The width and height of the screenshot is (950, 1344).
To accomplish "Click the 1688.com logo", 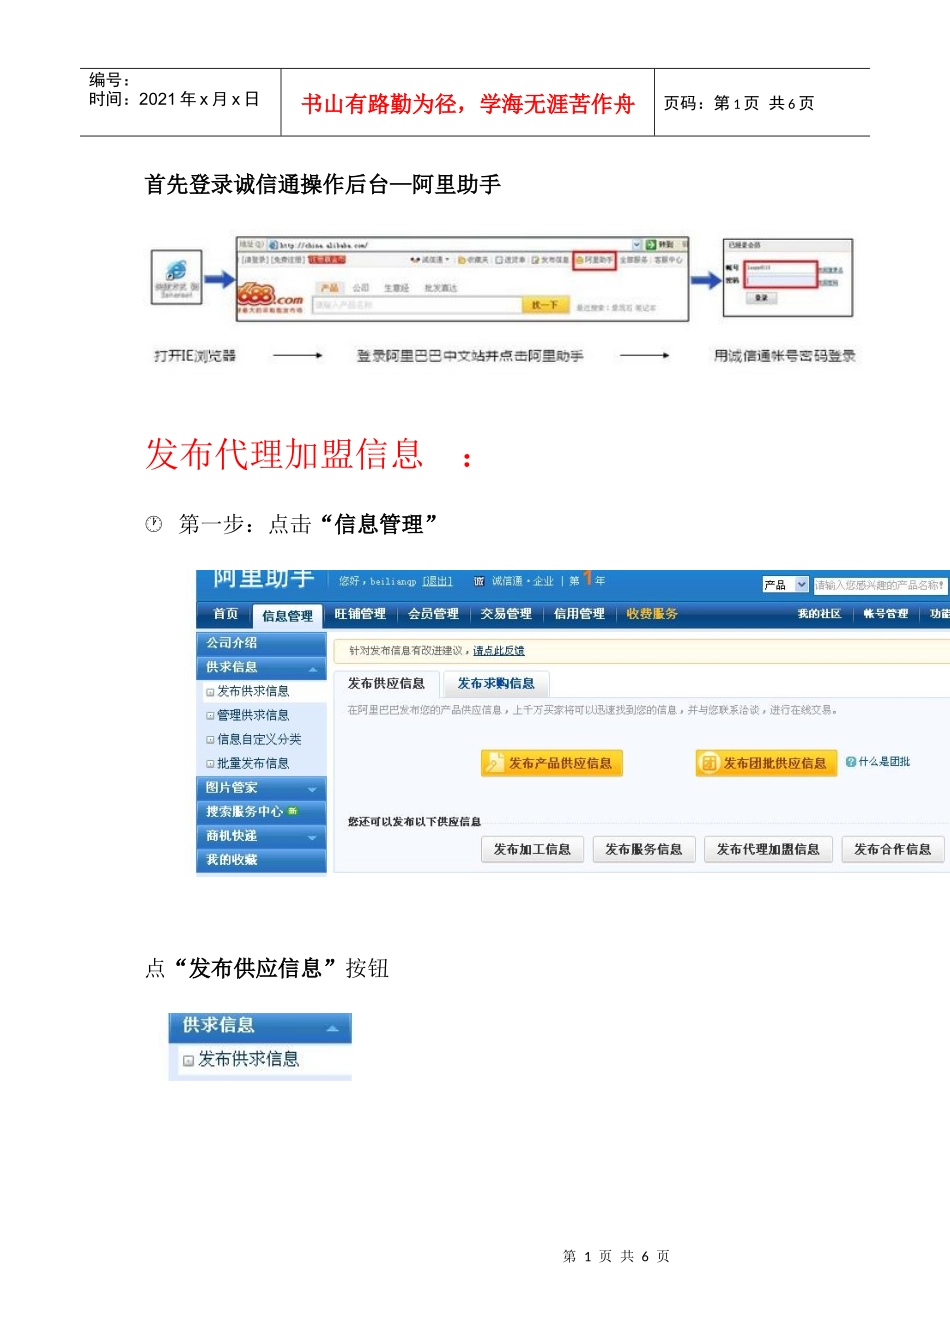I will point(270,297).
